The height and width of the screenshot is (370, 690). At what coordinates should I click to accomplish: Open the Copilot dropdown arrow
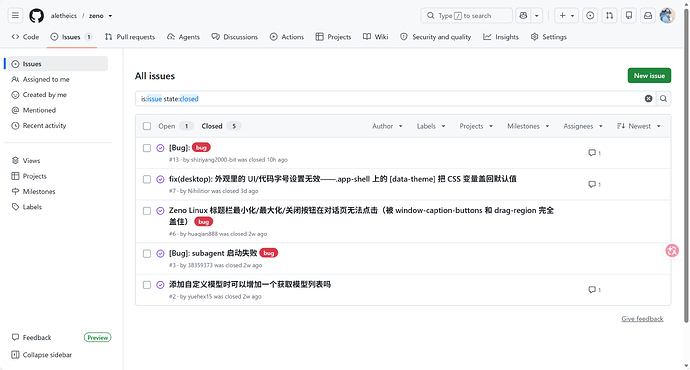(x=537, y=15)
